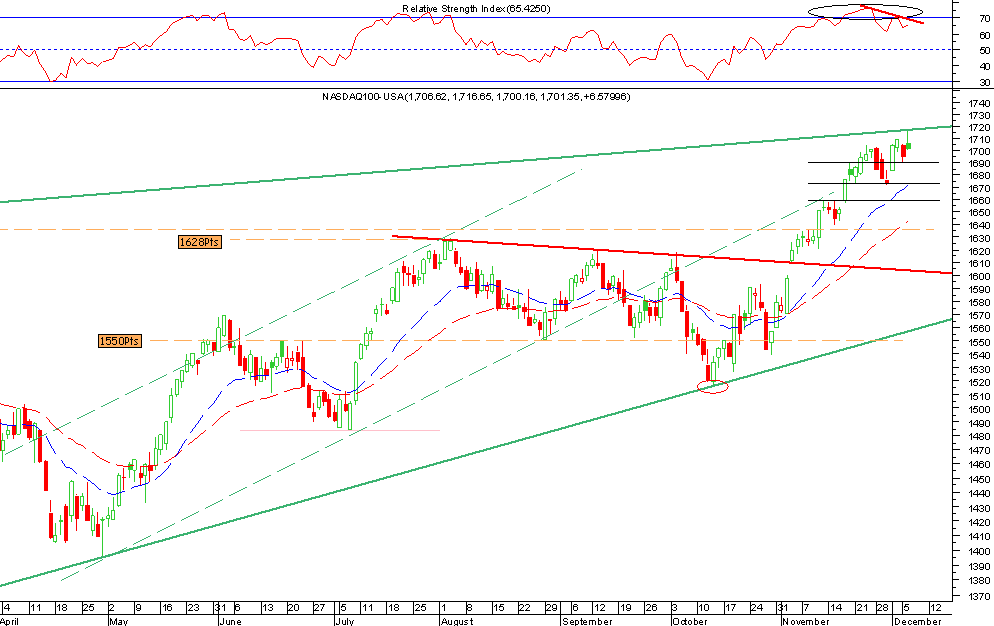Click the pink horizontal line near July low
Viewport: 994px width, 626px height.
point(340,431)
